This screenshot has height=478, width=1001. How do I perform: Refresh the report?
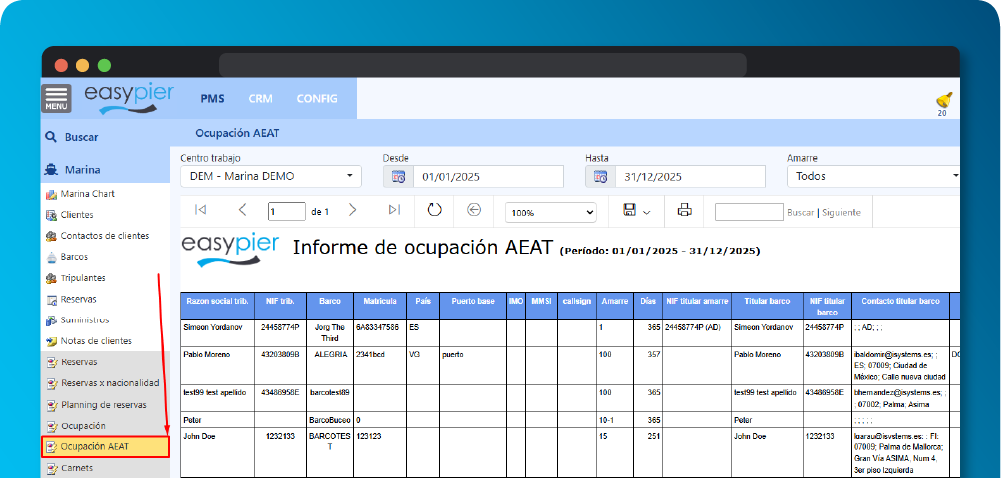coord(435,210)
